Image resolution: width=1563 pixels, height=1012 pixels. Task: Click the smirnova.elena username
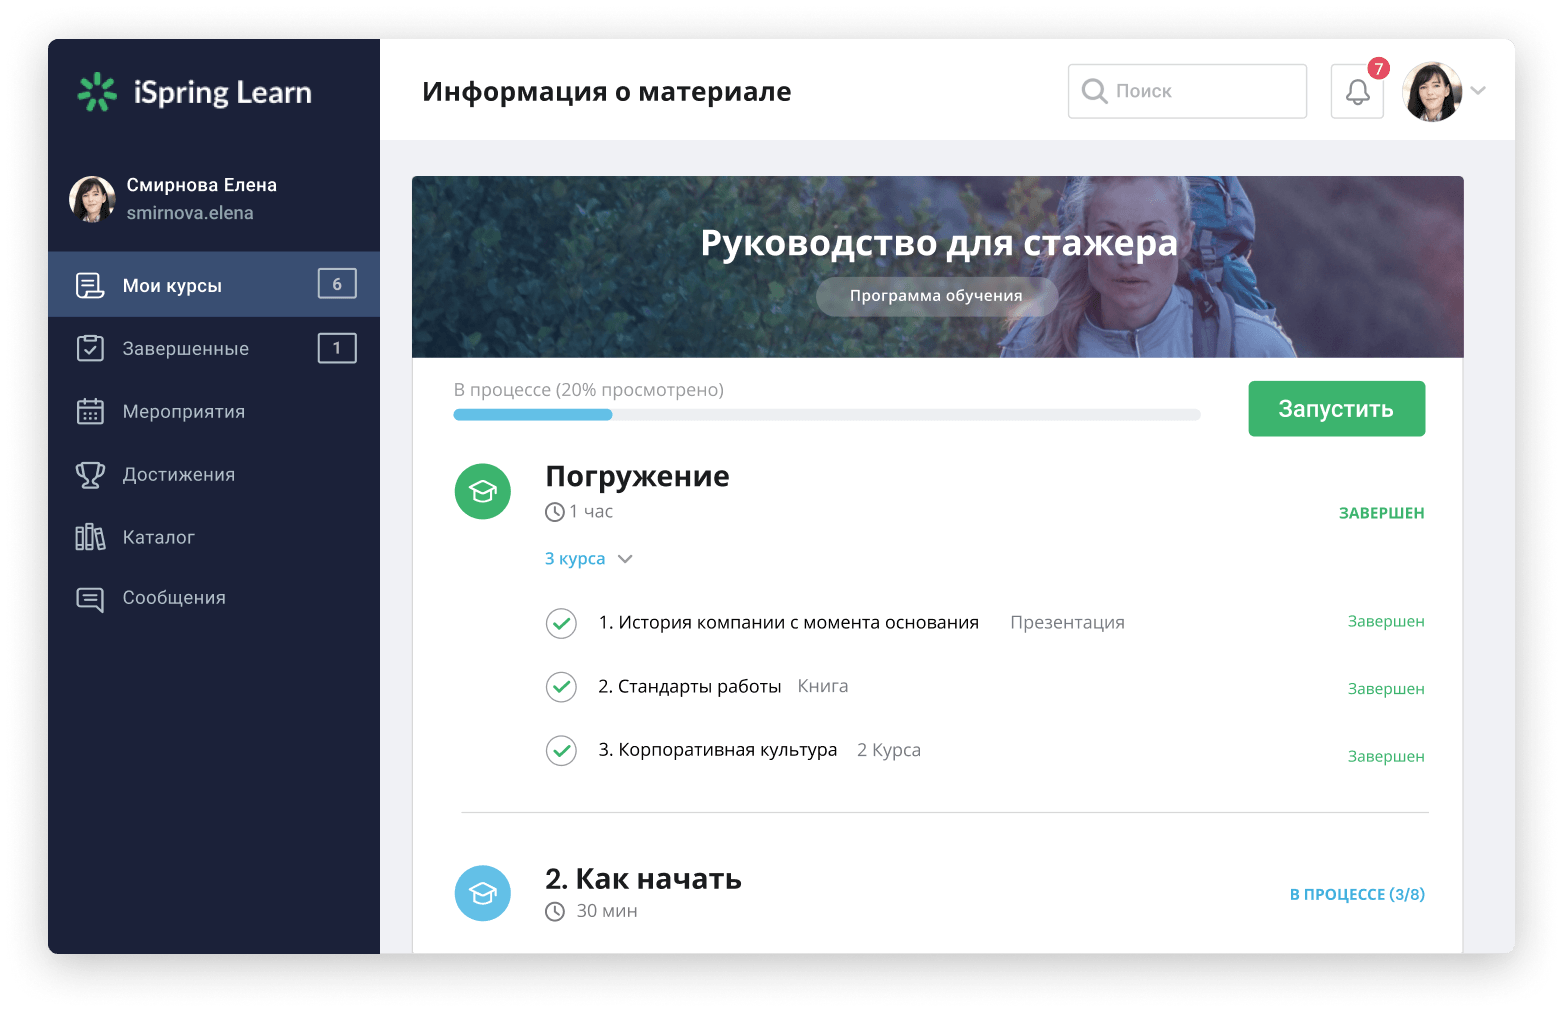(x=190, y=213)
